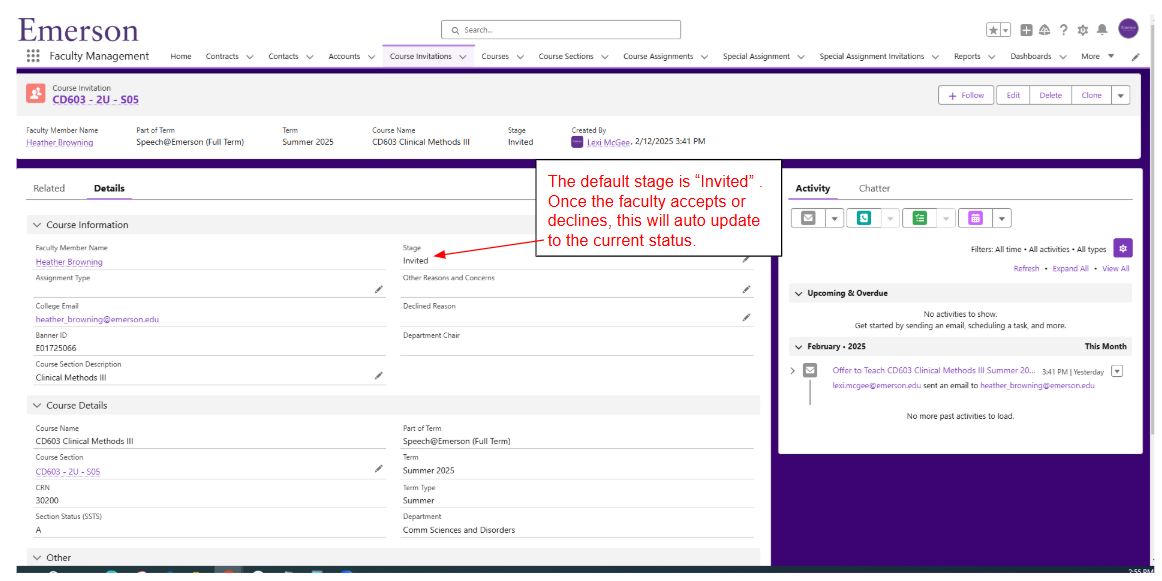Image resolution: width=1162 pixels, height=581 pixels.
Task: Click the View All link
Action: (x=1115, y=268)
